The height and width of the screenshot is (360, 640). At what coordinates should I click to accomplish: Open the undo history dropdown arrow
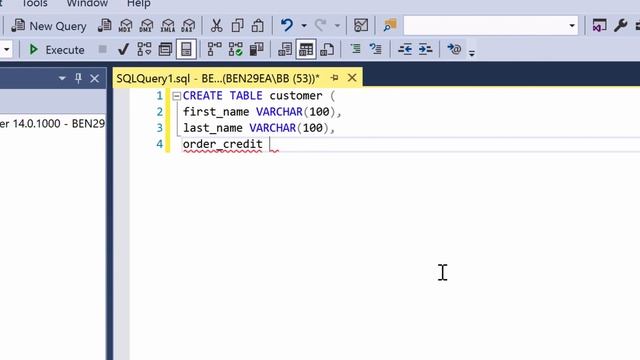pos(304,26)
